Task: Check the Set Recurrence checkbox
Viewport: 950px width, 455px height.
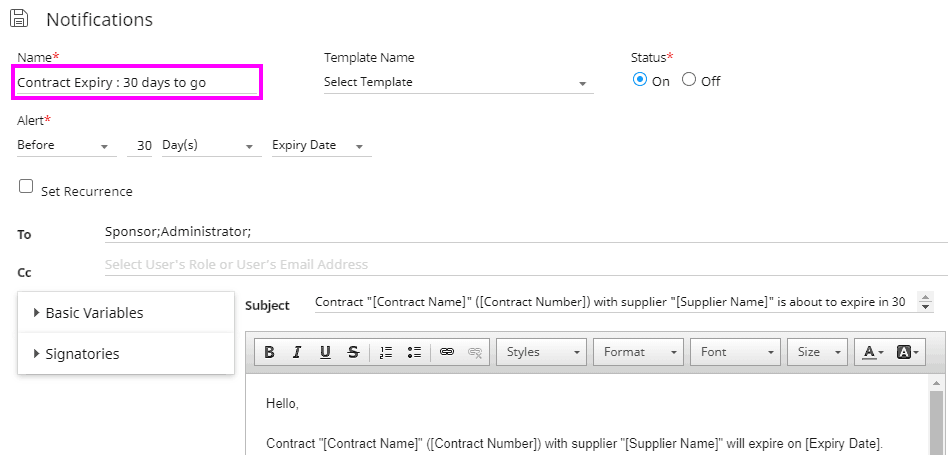Action: point(25,186)
